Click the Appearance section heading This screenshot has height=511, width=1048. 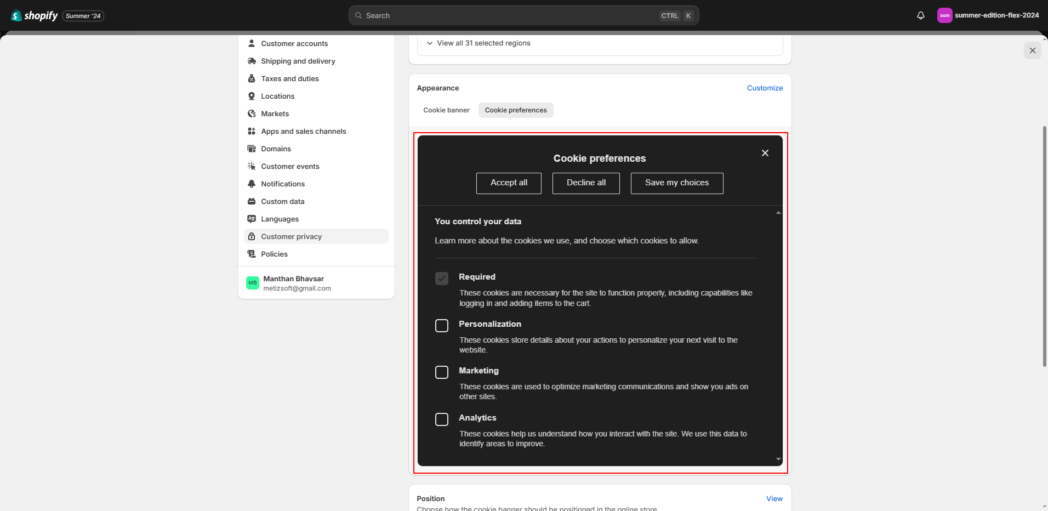pos(438,88)
